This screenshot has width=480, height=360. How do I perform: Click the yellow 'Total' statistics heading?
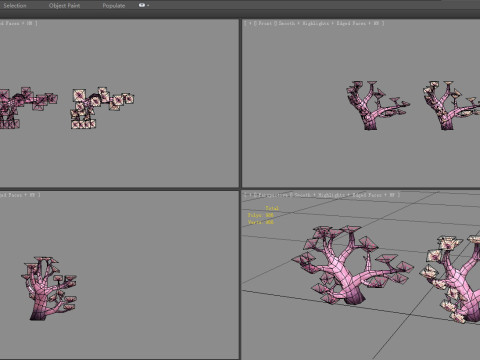[x=272, y=208]
